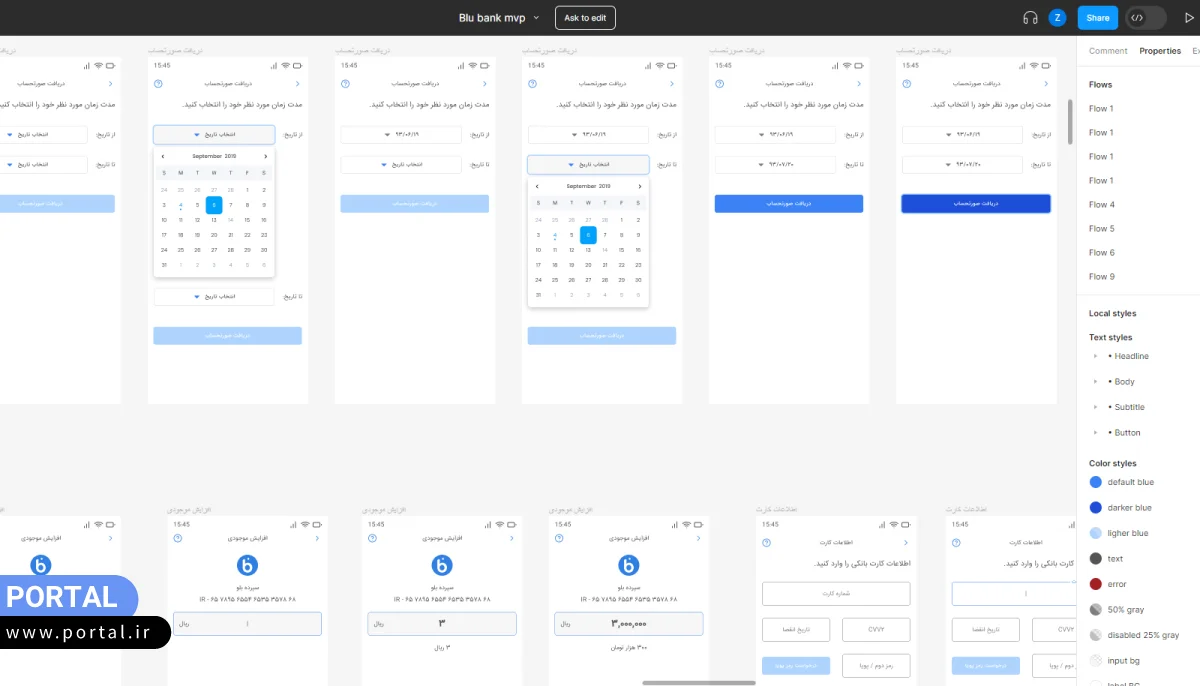Expand the Headline text style group

[x=1096, y=356]
